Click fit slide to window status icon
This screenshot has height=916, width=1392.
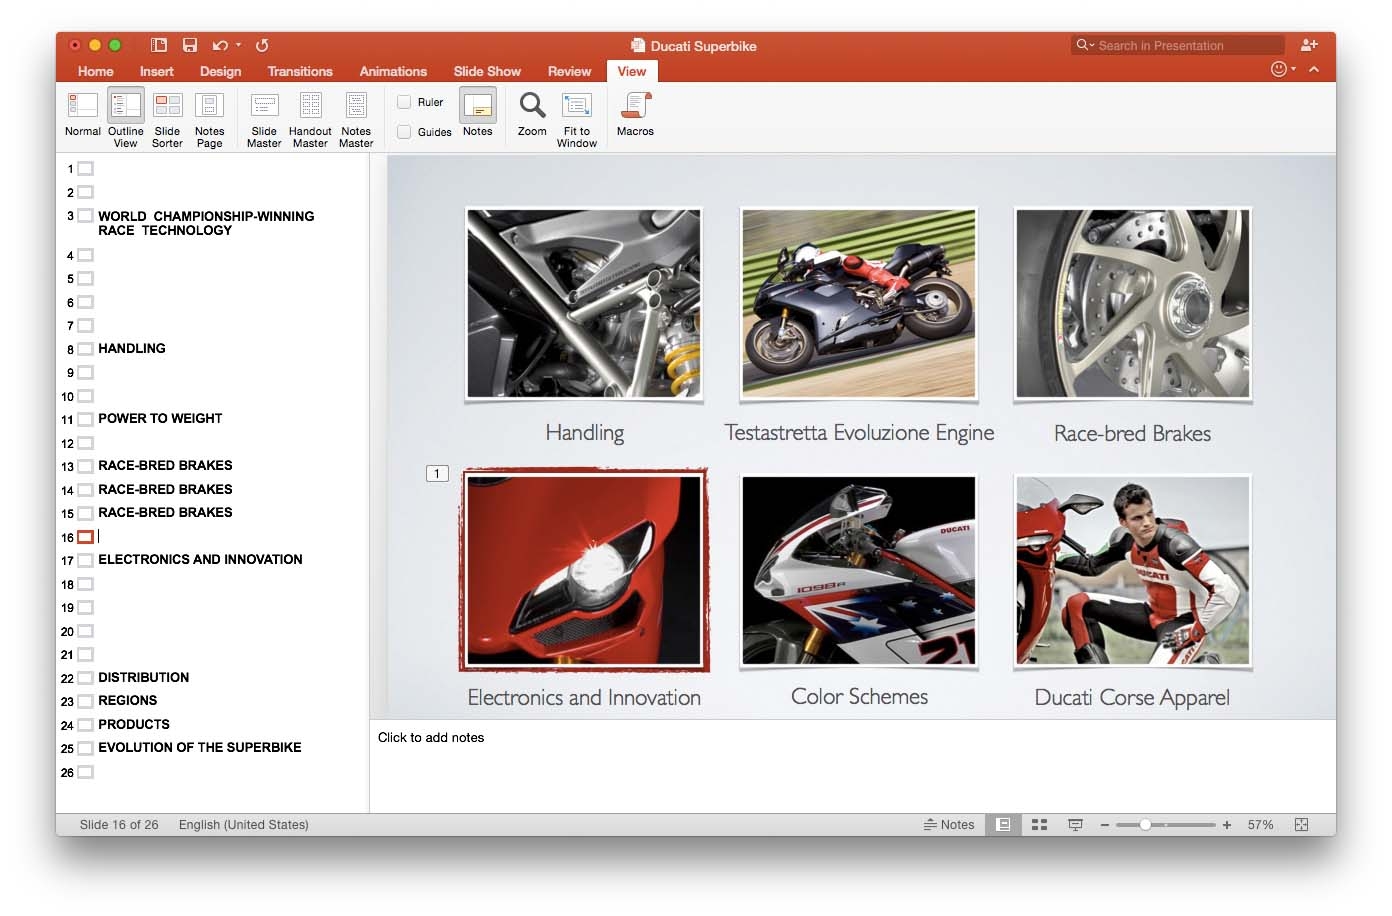(x=1301, y=825)
